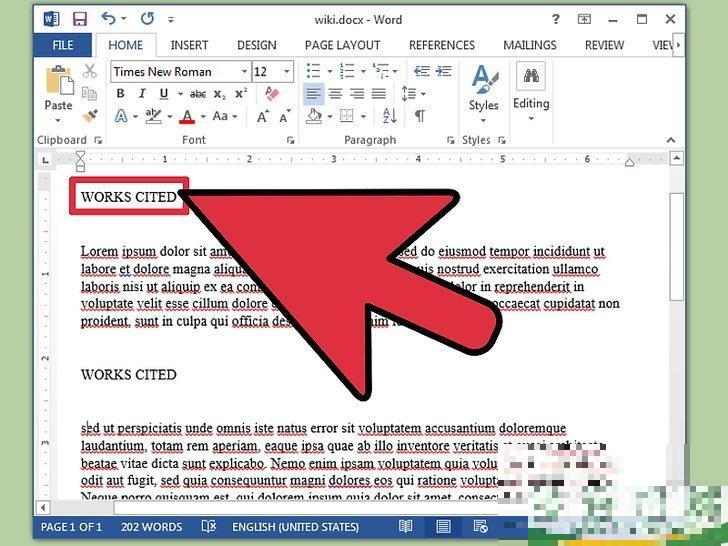Click the Numbering list icon
This screenshot has width=728, height=546.
[347, 71]
